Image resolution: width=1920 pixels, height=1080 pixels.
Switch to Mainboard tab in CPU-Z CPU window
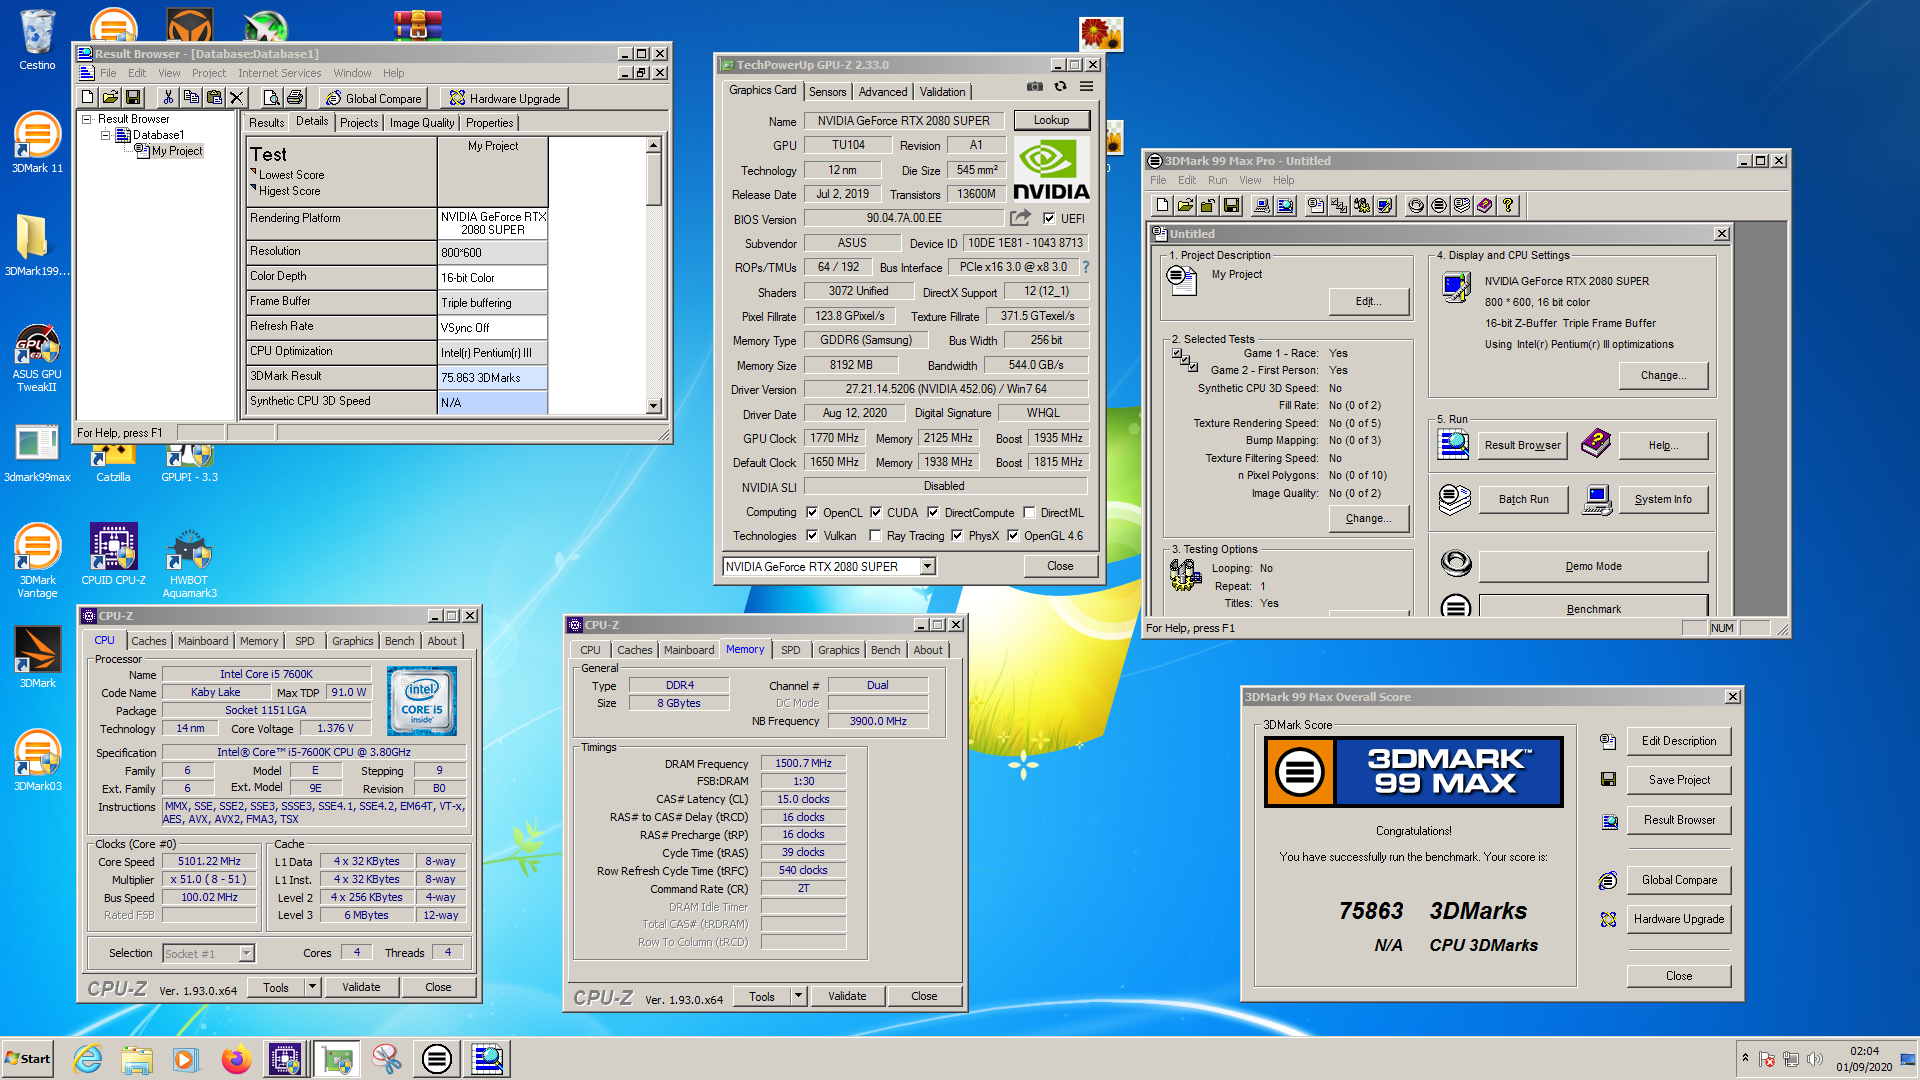203,641
